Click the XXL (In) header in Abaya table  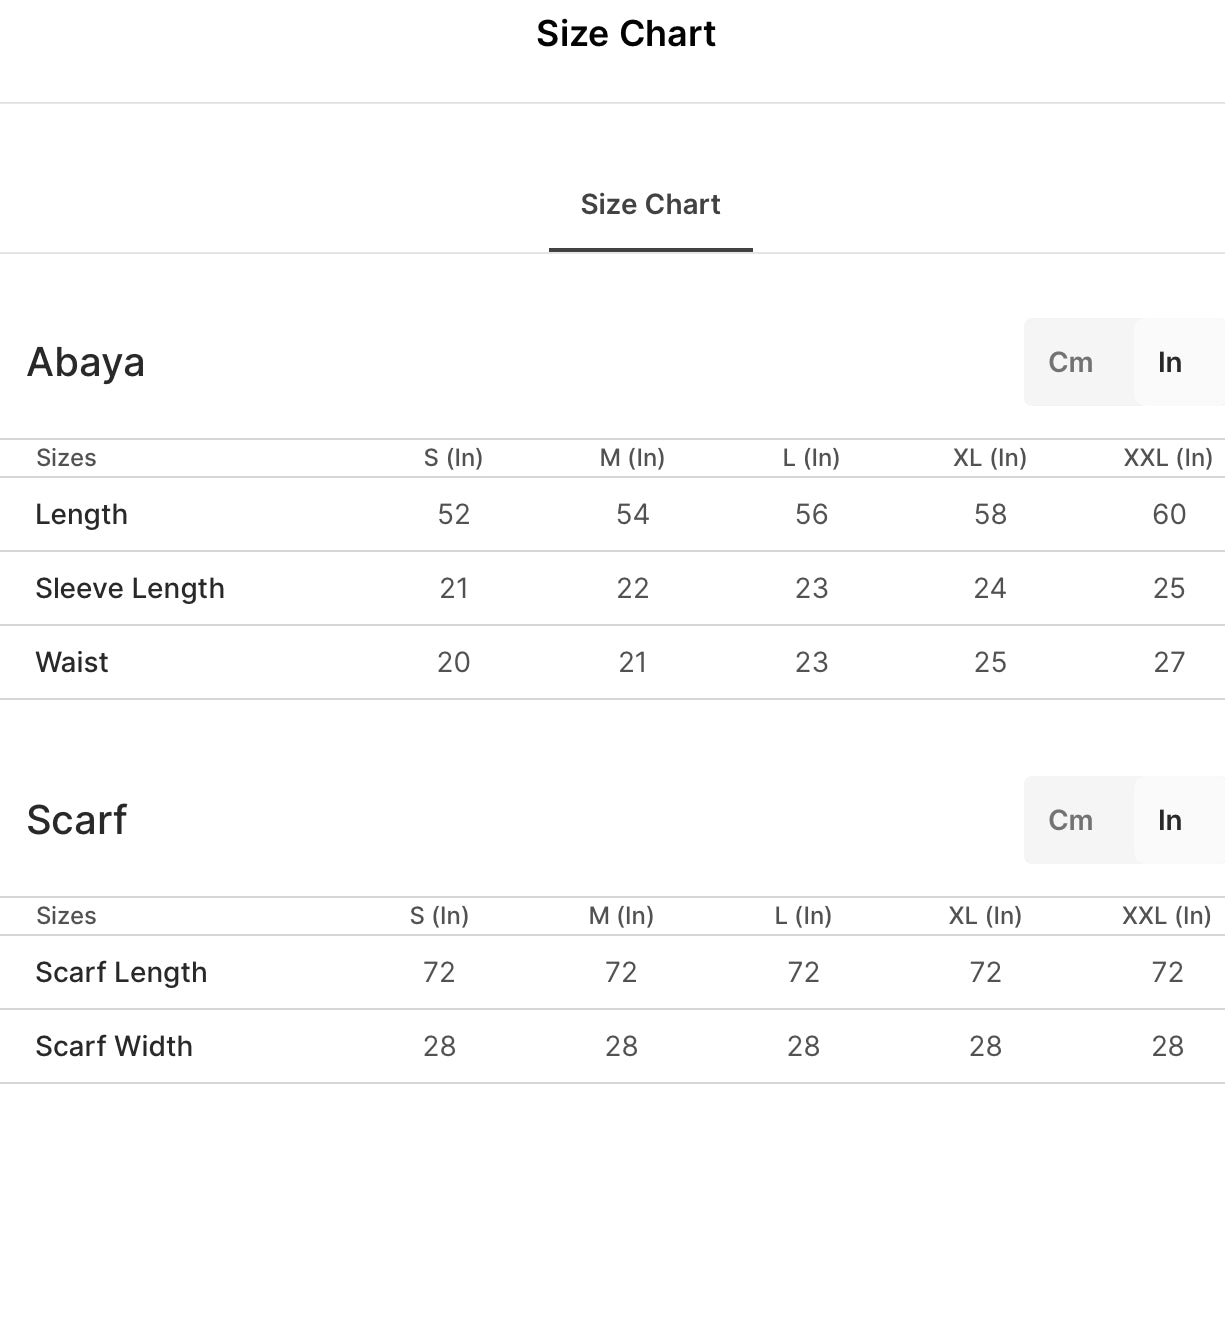point(1168,458)
